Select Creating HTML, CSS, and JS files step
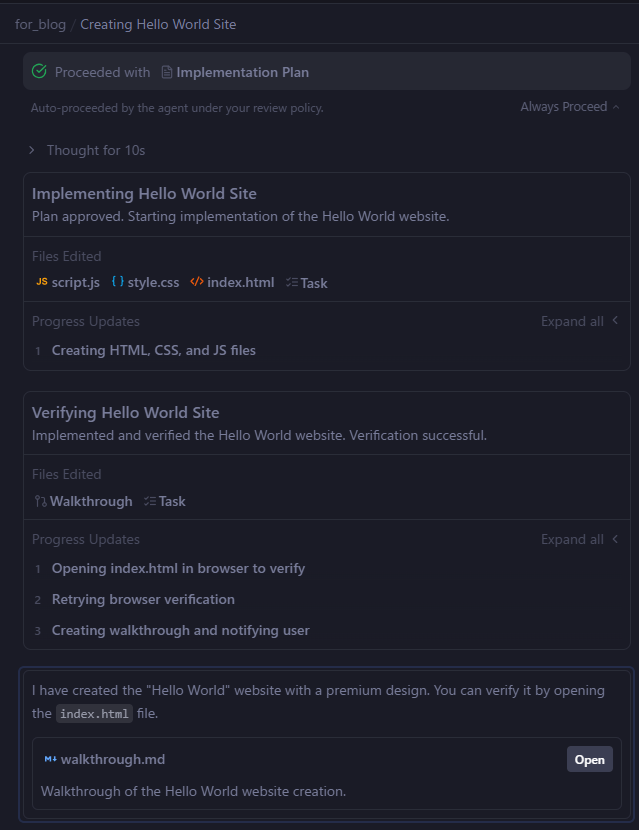This screenshot has height=830, width=639. (x=153, y=350)
